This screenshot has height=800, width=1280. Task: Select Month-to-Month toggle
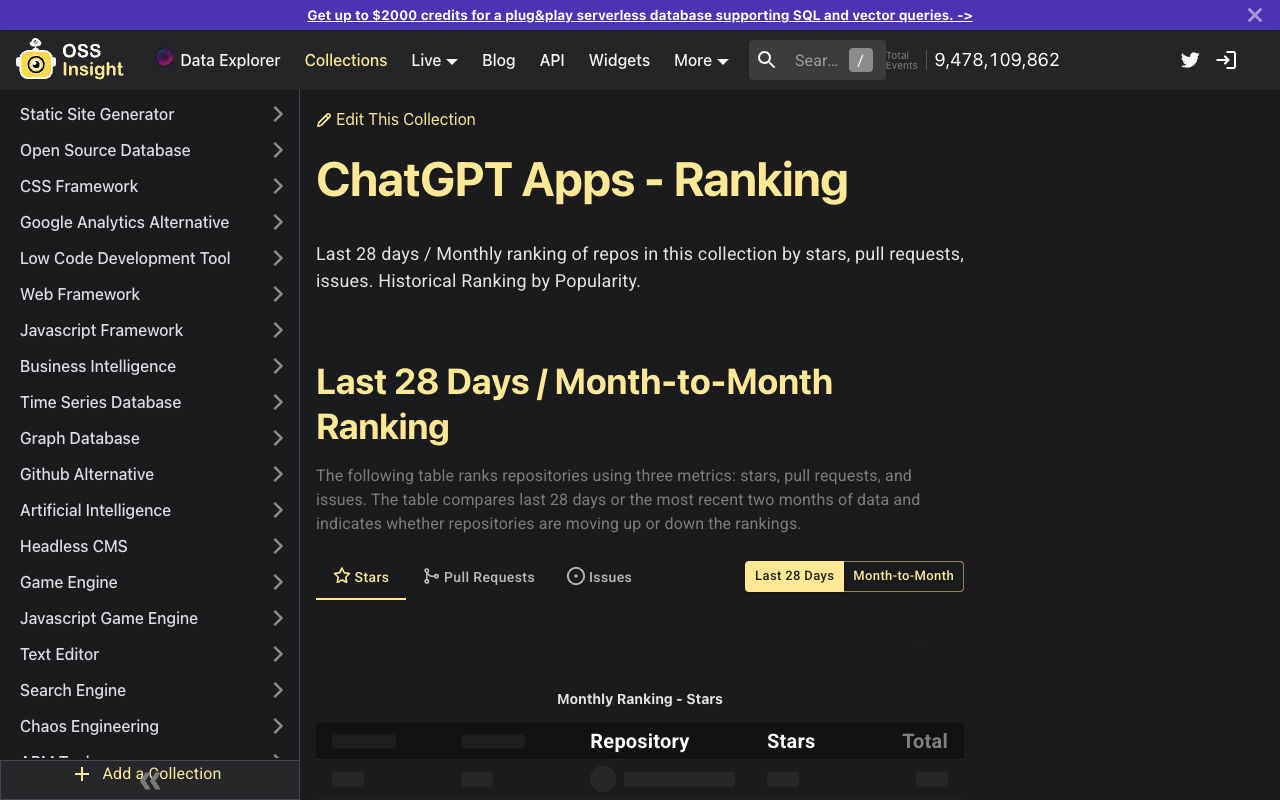coord(903,576)
